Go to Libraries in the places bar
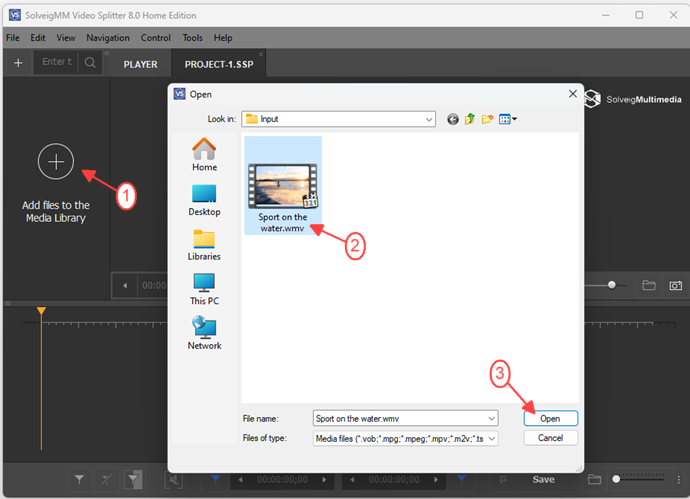The height and width of the screenshot is (499, 690). tap(204, 245)
